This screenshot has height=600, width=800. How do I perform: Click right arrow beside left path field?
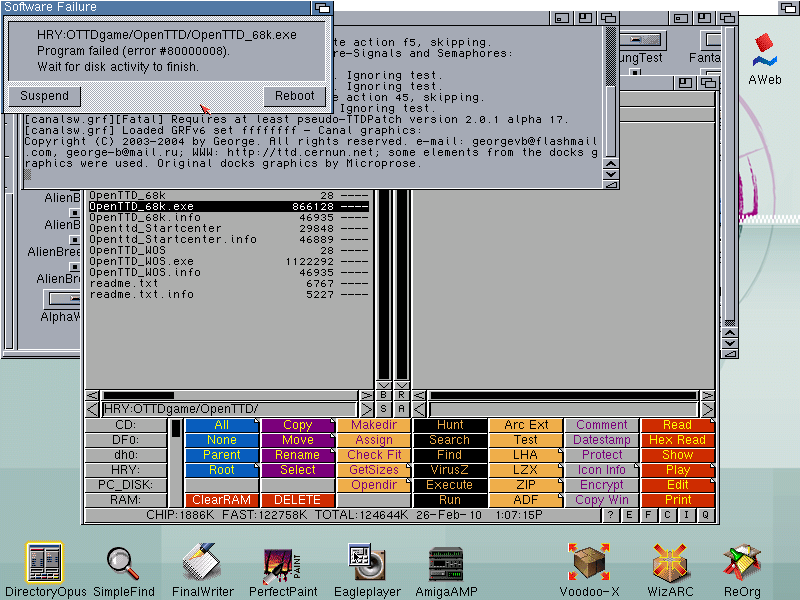(x=366, y=409)
